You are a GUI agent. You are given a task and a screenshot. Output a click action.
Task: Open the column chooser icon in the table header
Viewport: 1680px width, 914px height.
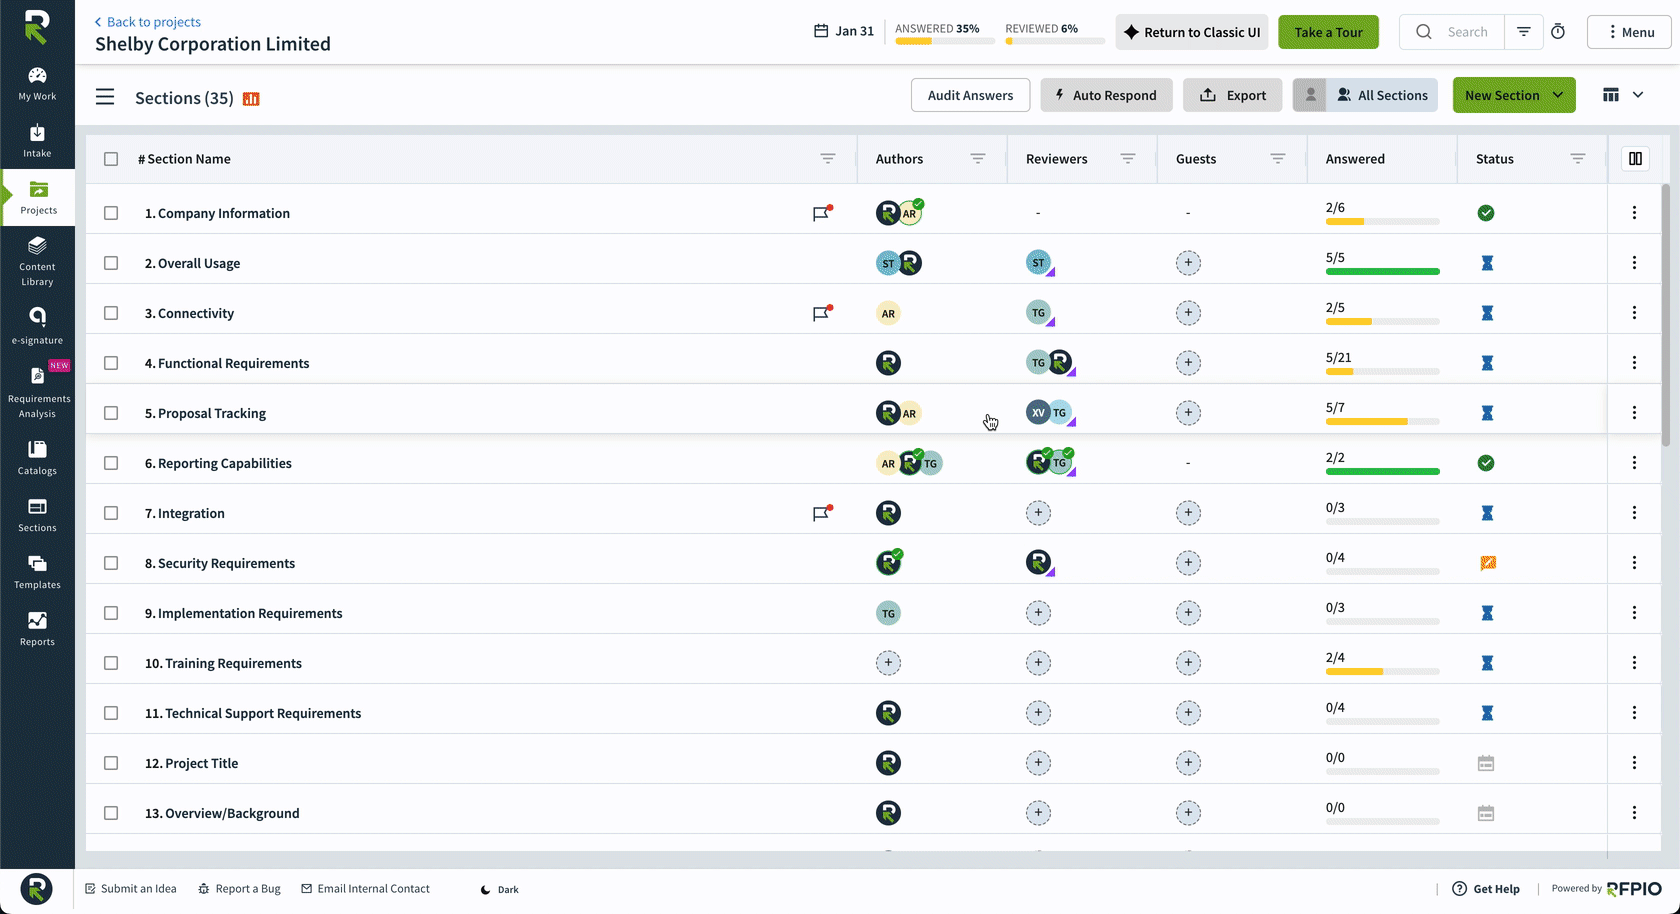pyautogui.click(x=1635, y=158)
